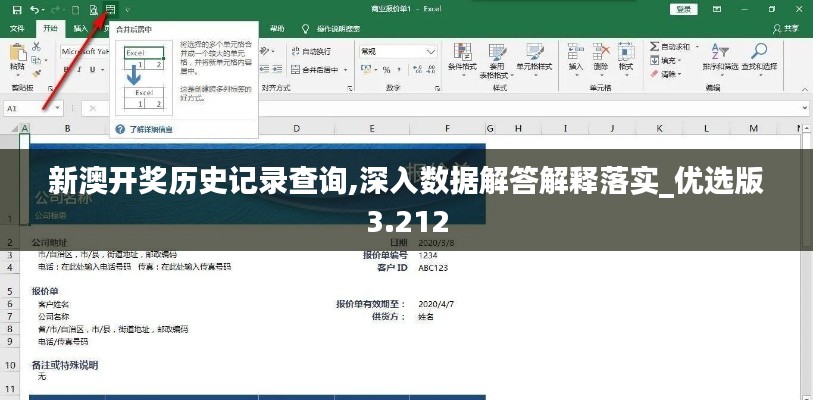Click the cancel X in formula bar
This screenshot has height=400, width=813.
click(92, 108)
